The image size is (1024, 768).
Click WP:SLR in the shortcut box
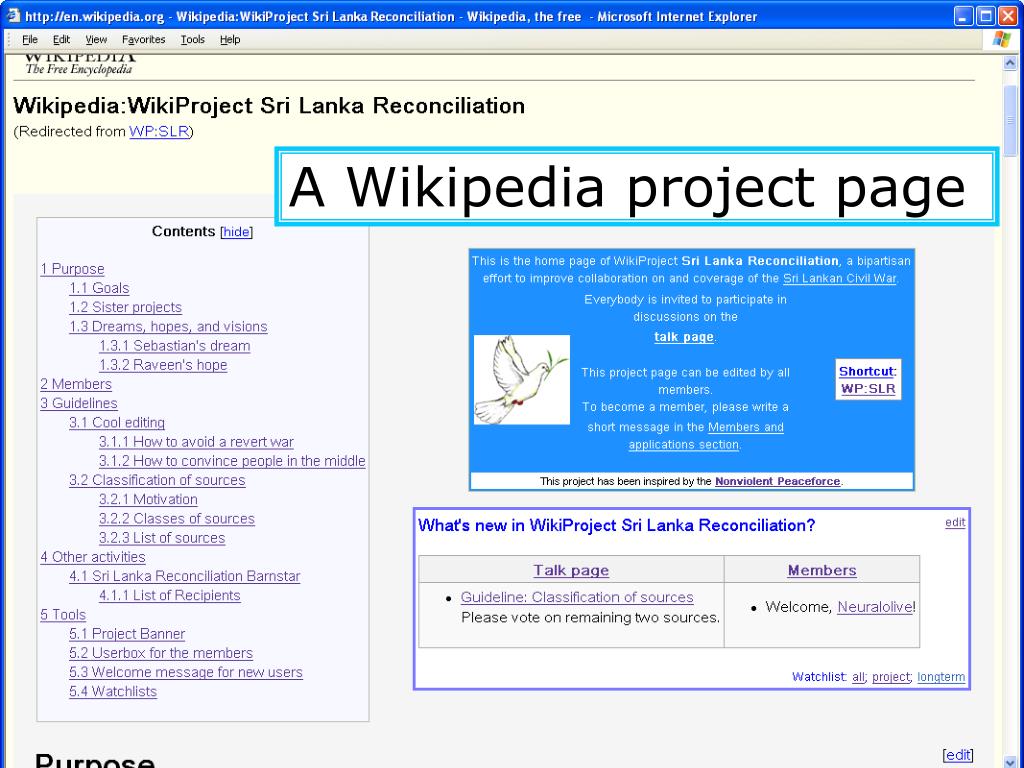[x=869, y=389]
